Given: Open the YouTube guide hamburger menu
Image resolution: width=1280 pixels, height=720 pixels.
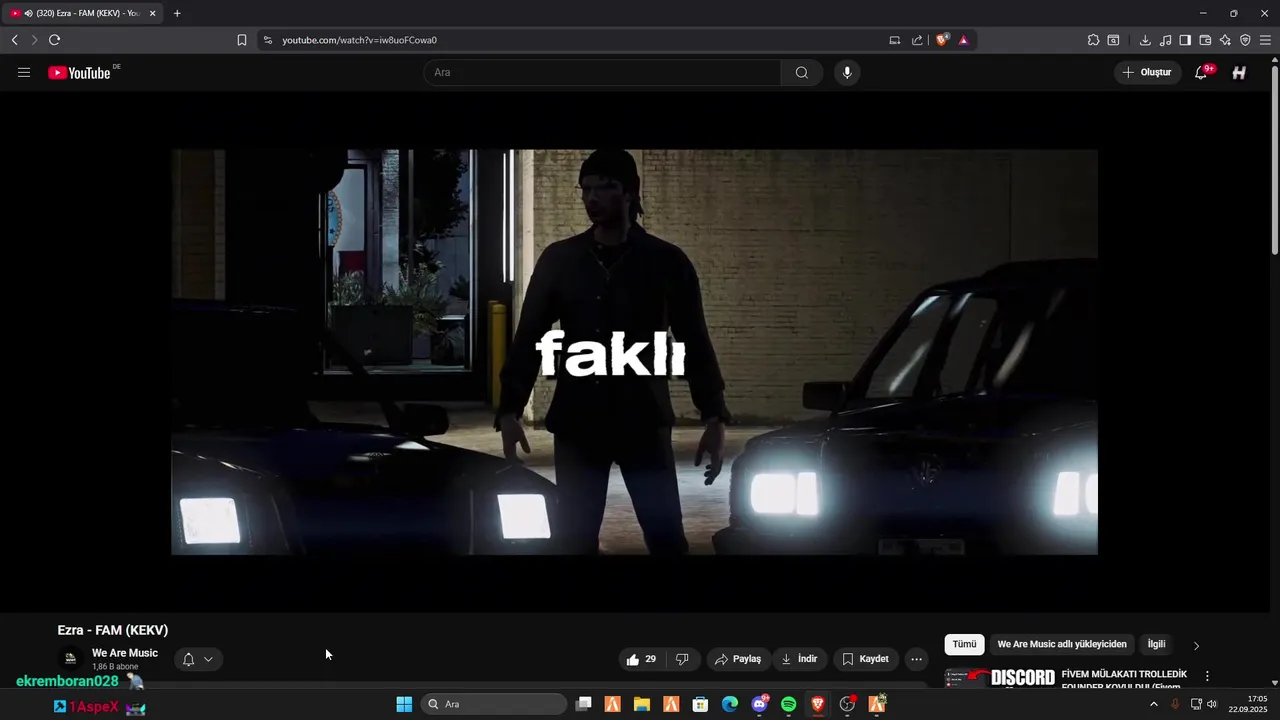Looking at the screenshot, I should pyautogui.click(x=24, y=72).
